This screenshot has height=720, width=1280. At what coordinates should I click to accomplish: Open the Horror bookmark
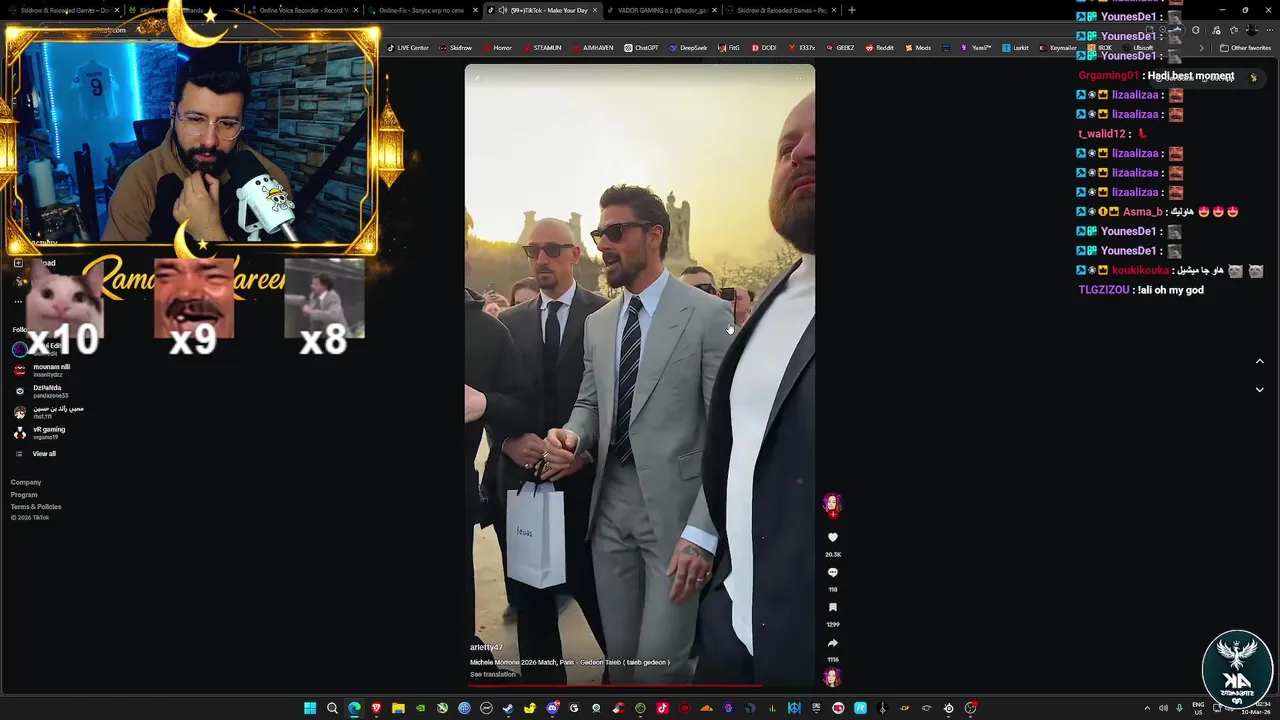point(497,48)
